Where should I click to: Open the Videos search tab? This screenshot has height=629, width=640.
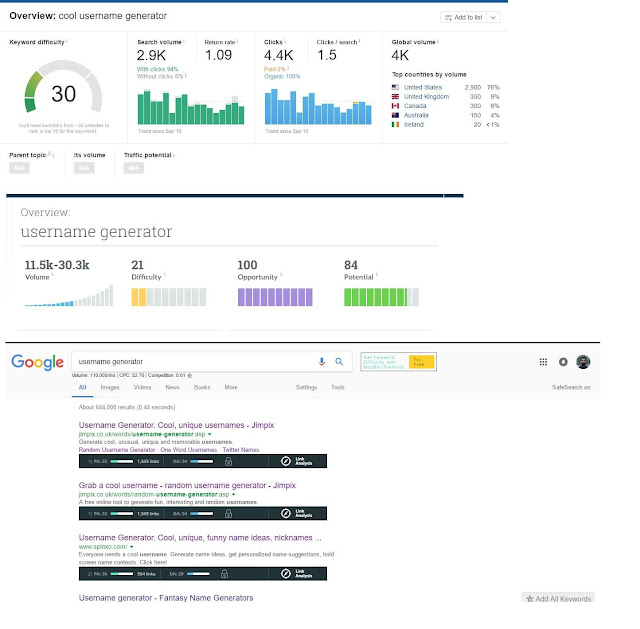[x=142, y=387]
